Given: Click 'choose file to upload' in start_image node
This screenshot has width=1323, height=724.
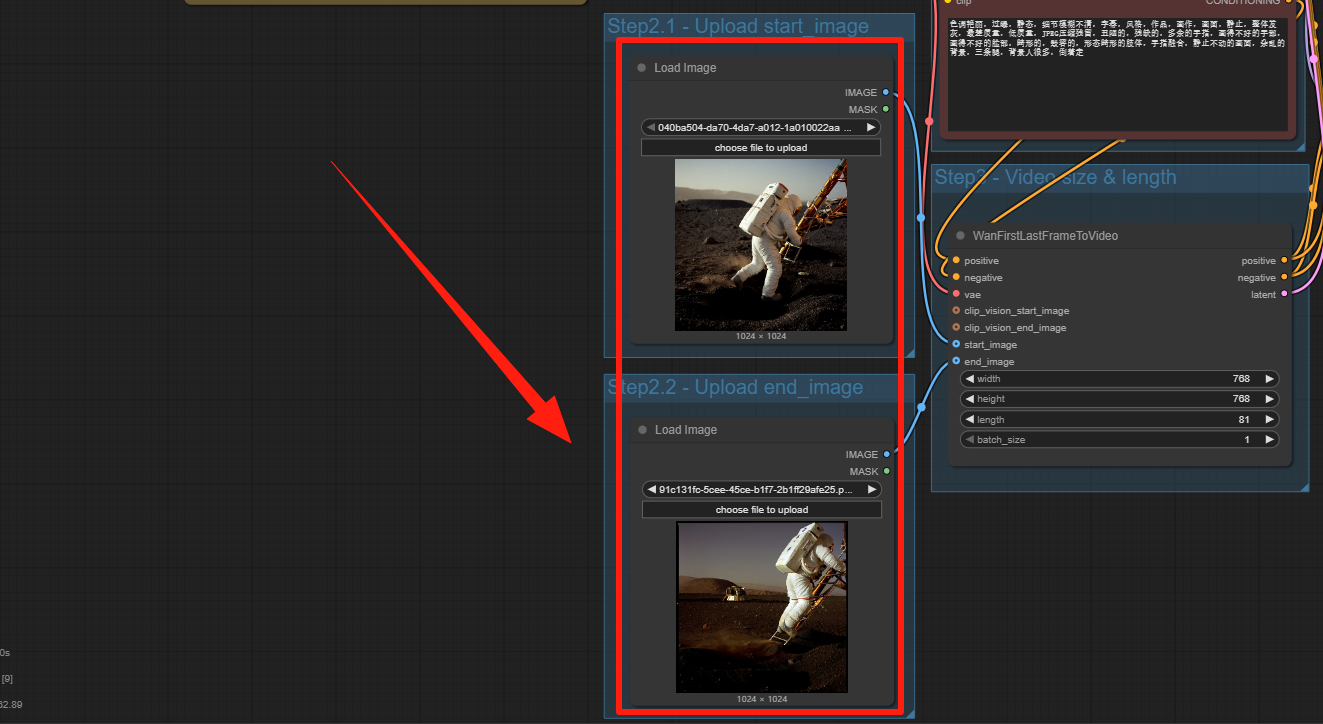Looking at the screenshot, I should [761, 148].
